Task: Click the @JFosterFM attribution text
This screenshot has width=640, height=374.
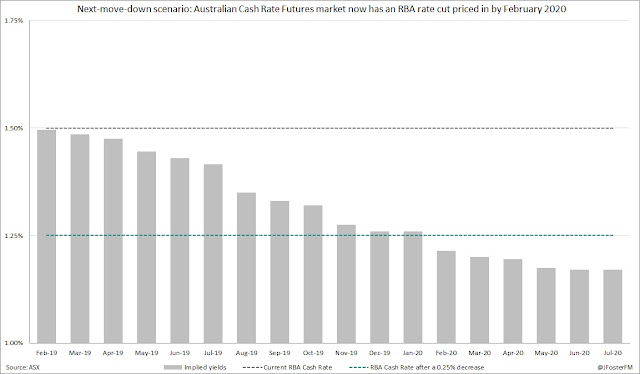Action: coord(615,367)
